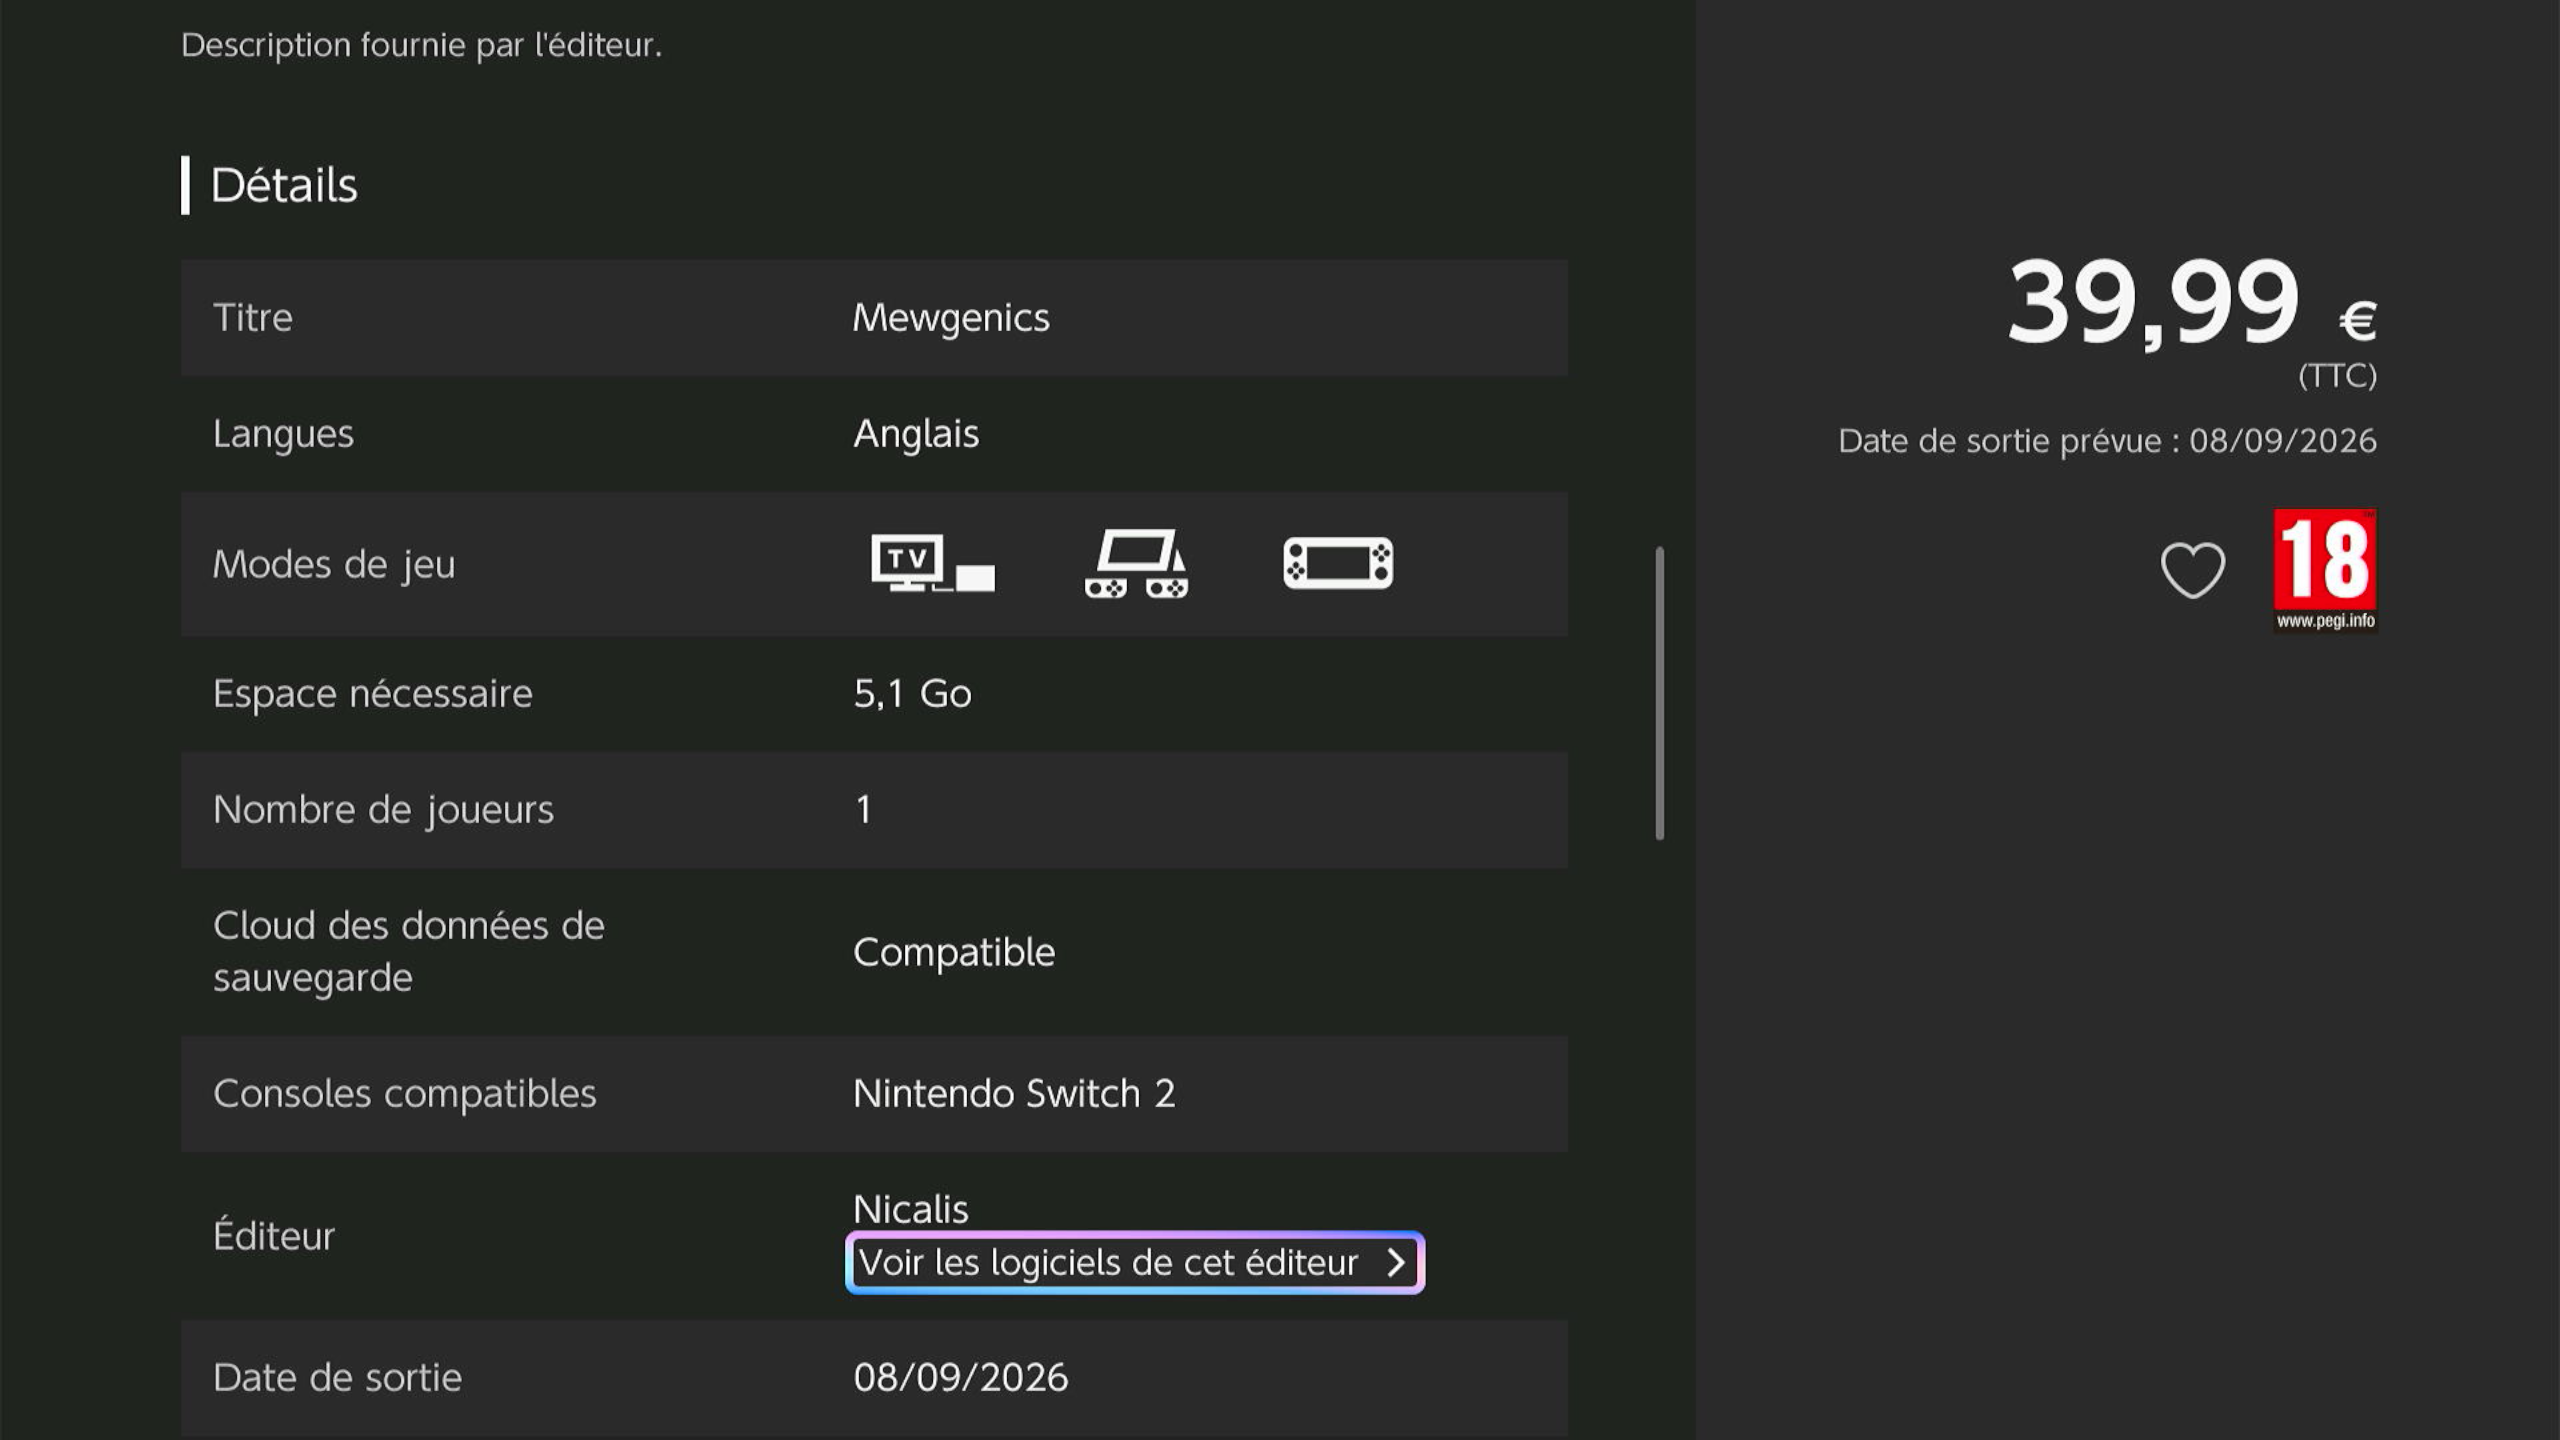Click the 'Éditeur' row label
Viewport: 2560px width, 1440px height.
(274, 1236)
